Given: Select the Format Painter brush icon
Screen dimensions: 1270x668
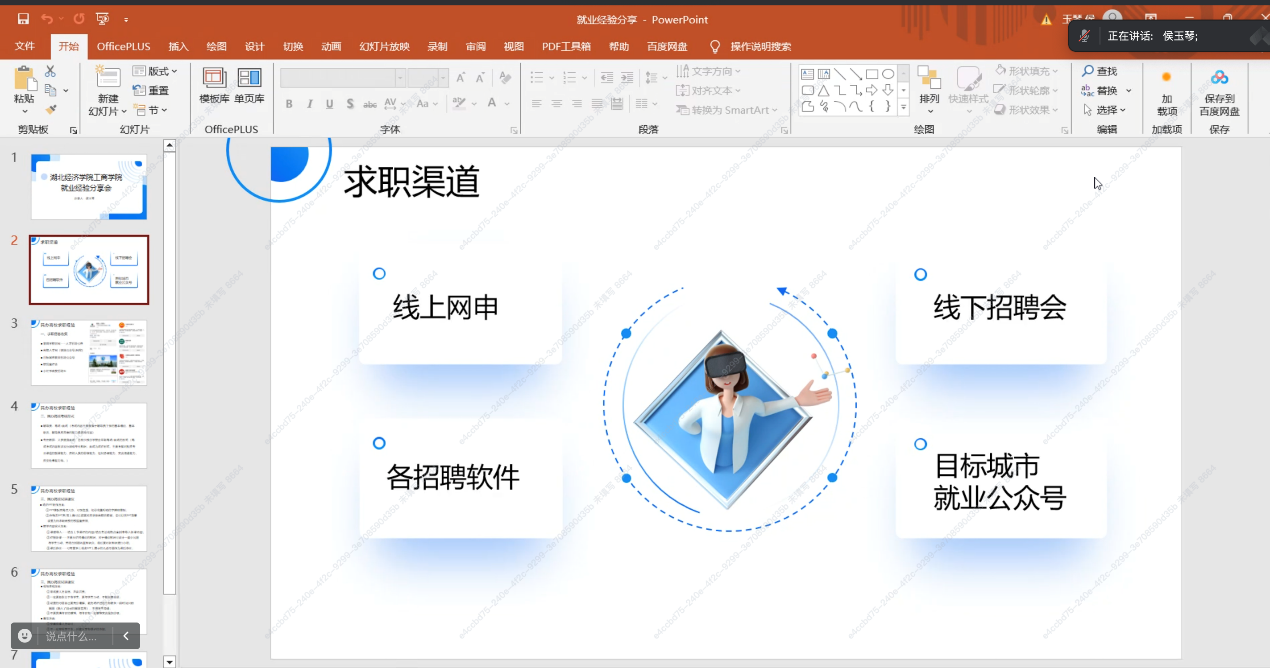Looking at the screenshot, I should (x=51, y=110).
